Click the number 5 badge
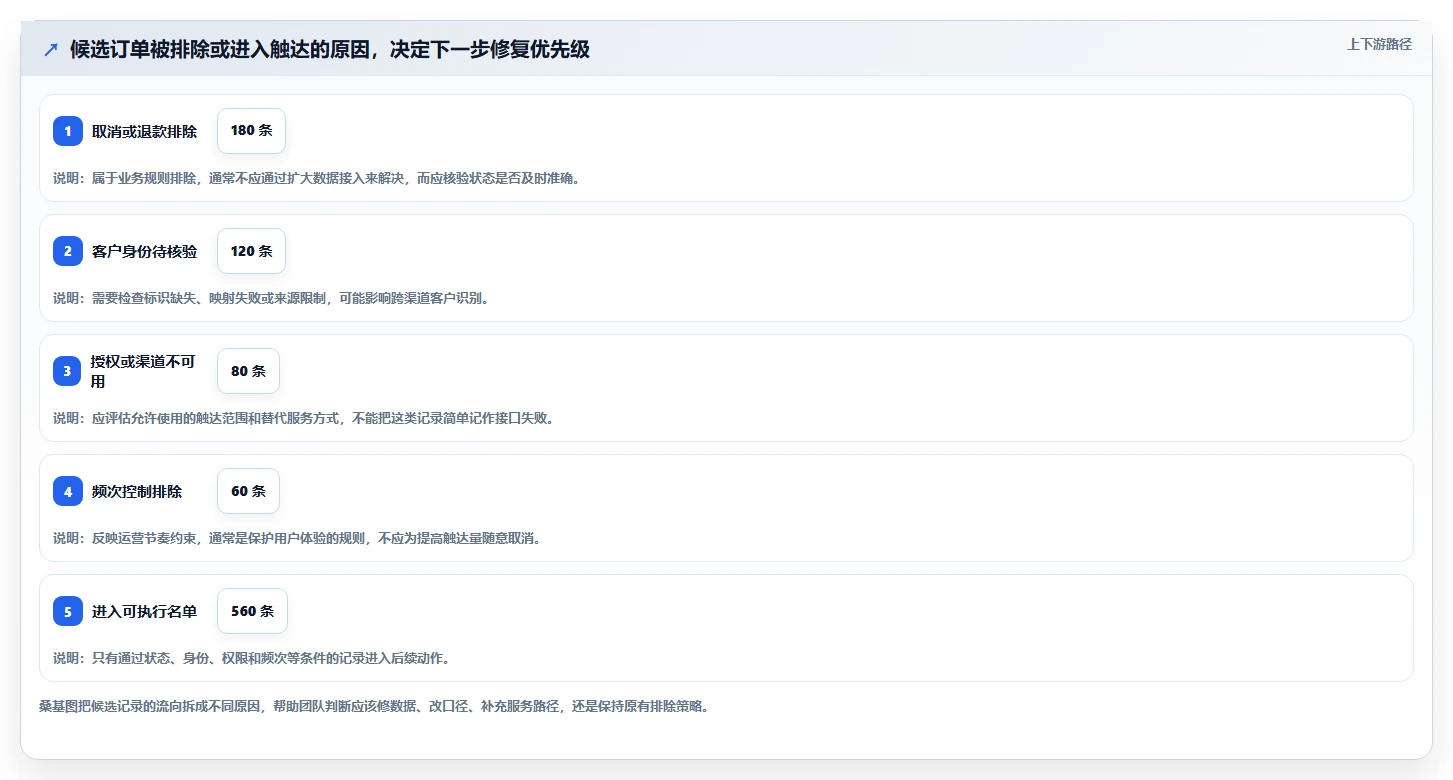This screenshot has width=1453, height=780. click(68, 611)
